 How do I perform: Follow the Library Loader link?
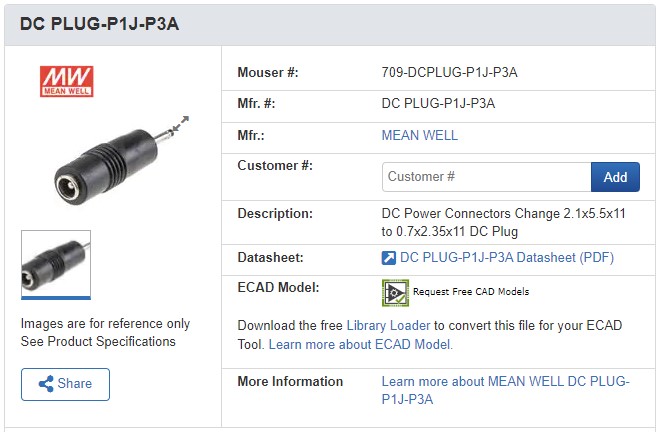click(388, 326)
